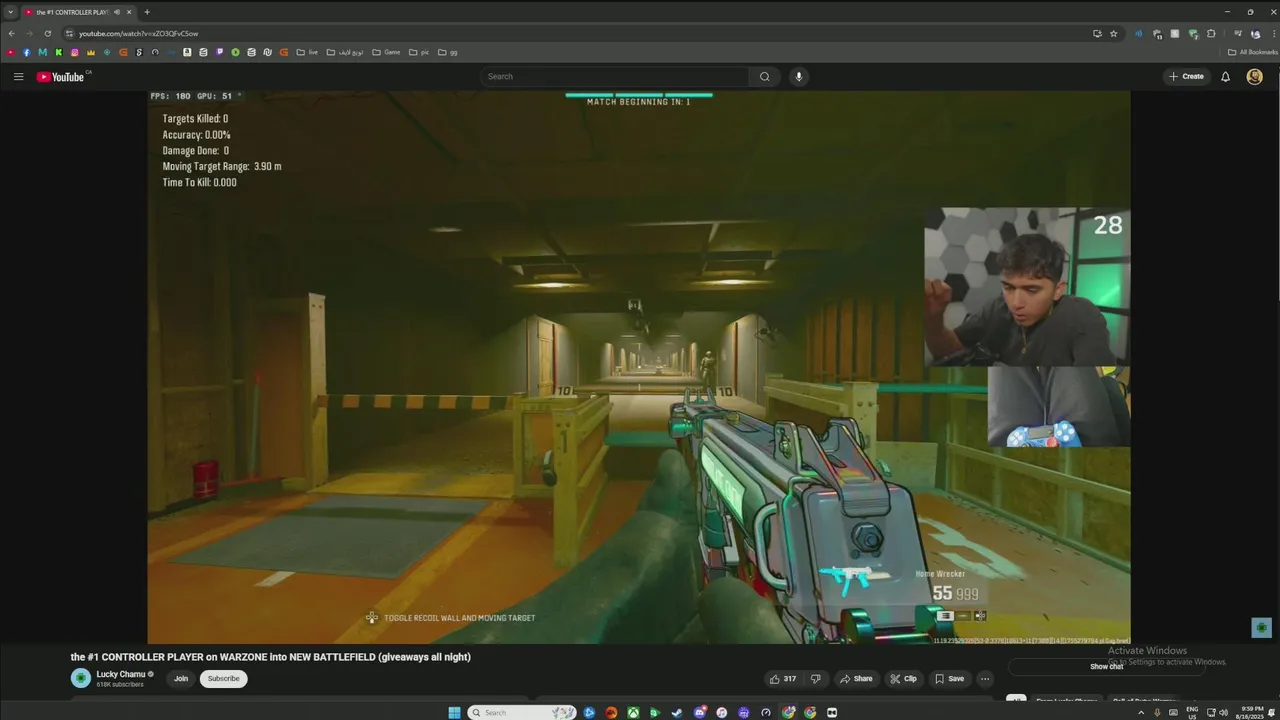Click the '618K subscribers' text
The image size is (1280, 720).
click(120, 684)
